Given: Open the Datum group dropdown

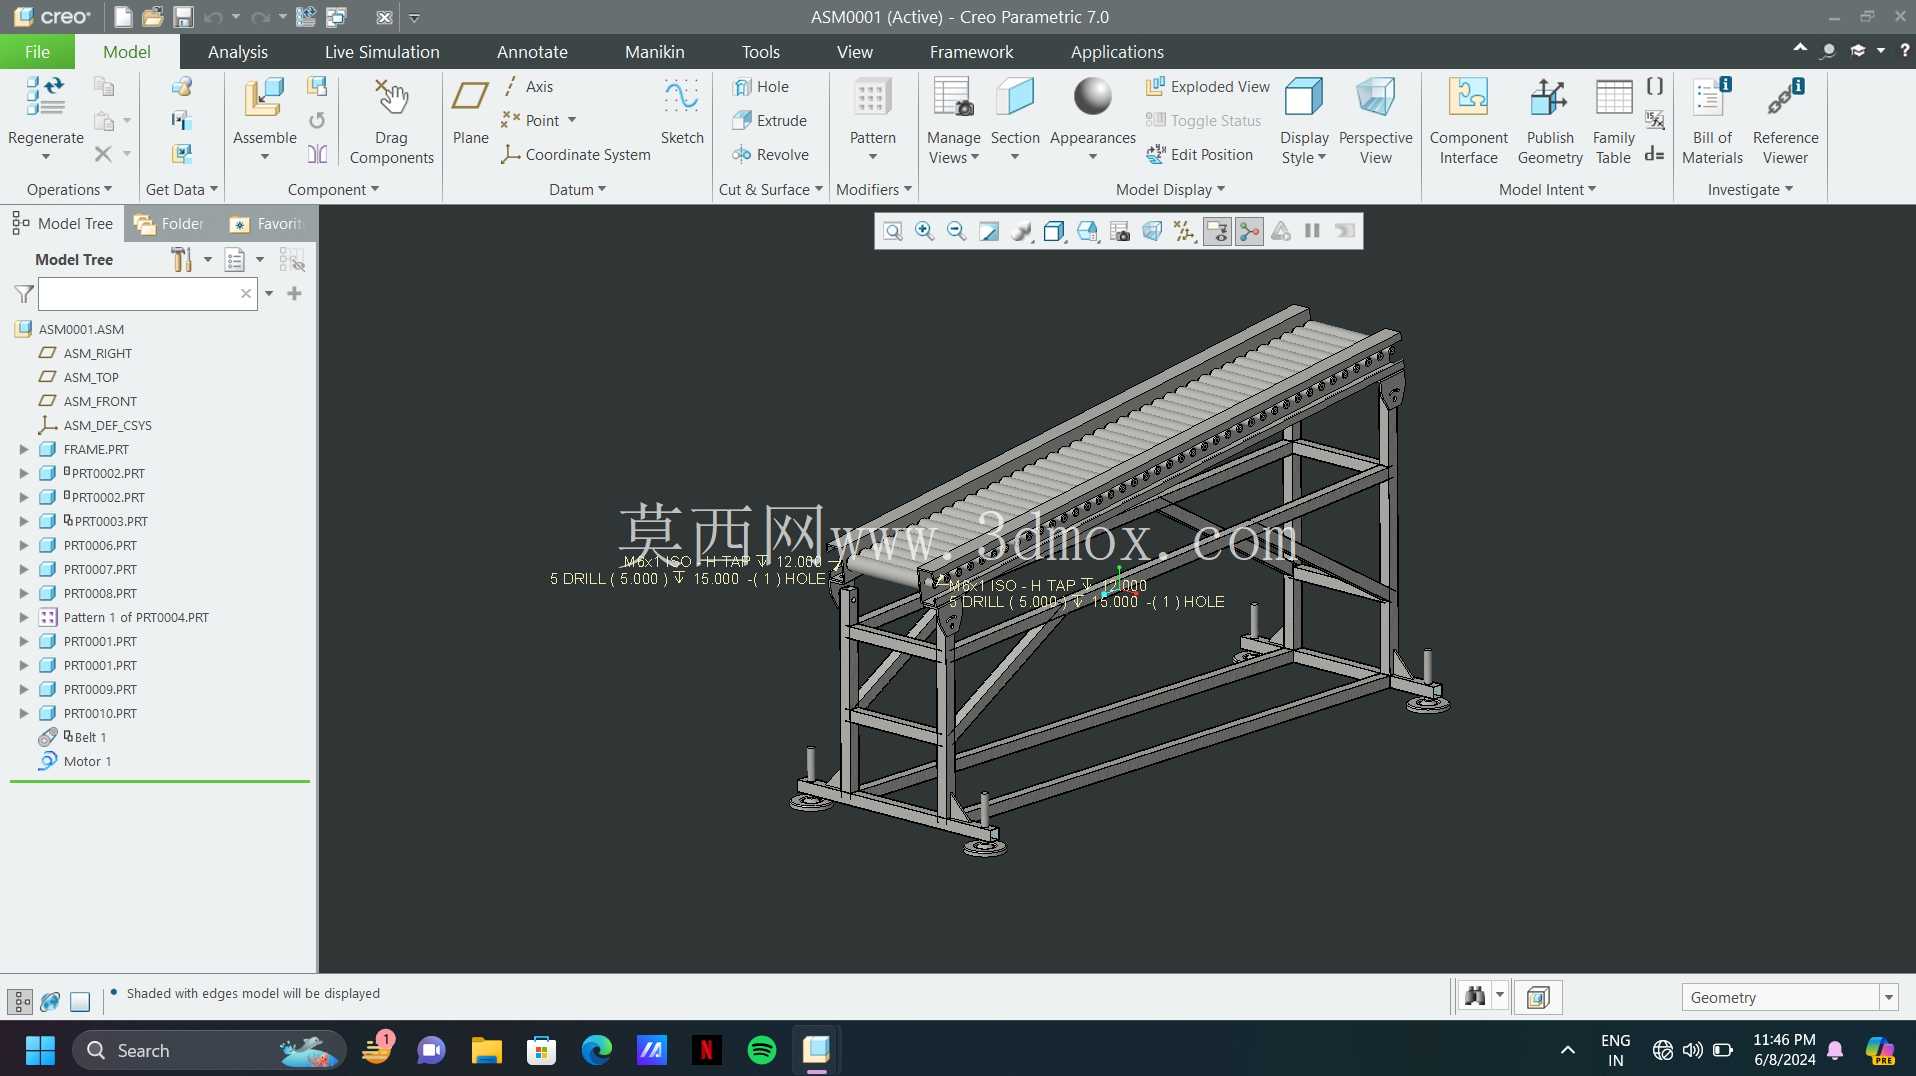Looking at the screenshot, I should pyautogui.click(x=577, y=189).
